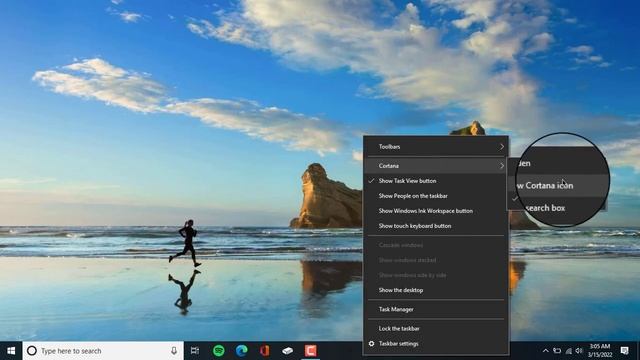Open Taskbar settings
The height and width of the screenshot is (360, 640).
tap(436, 344)
